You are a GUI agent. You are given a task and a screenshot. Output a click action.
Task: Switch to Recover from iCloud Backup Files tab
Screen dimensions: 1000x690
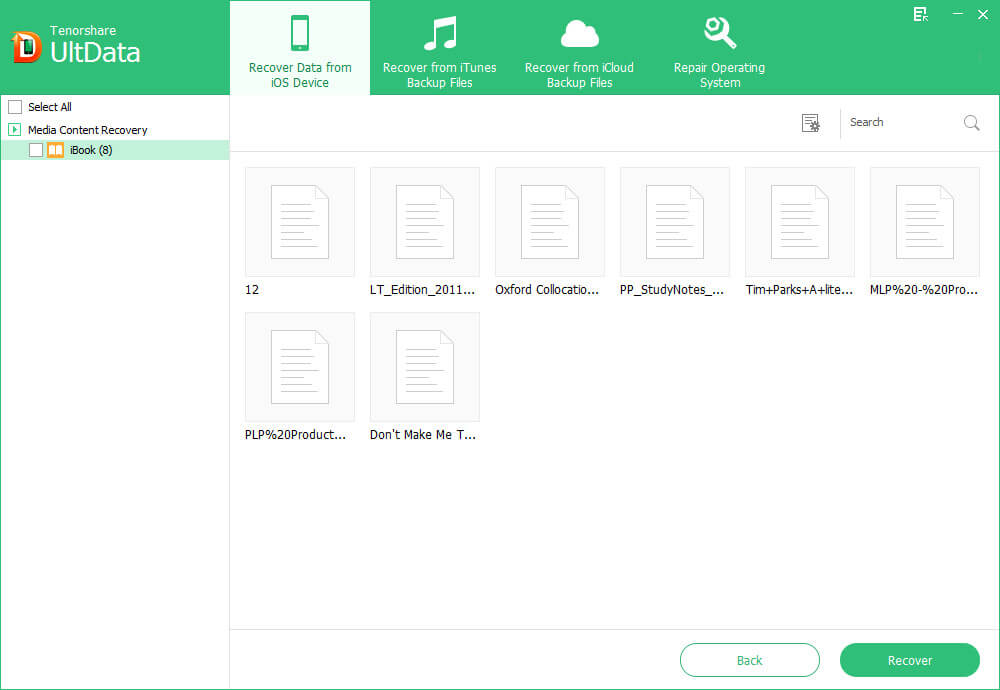pyautogui.click(x=579, y=48)
